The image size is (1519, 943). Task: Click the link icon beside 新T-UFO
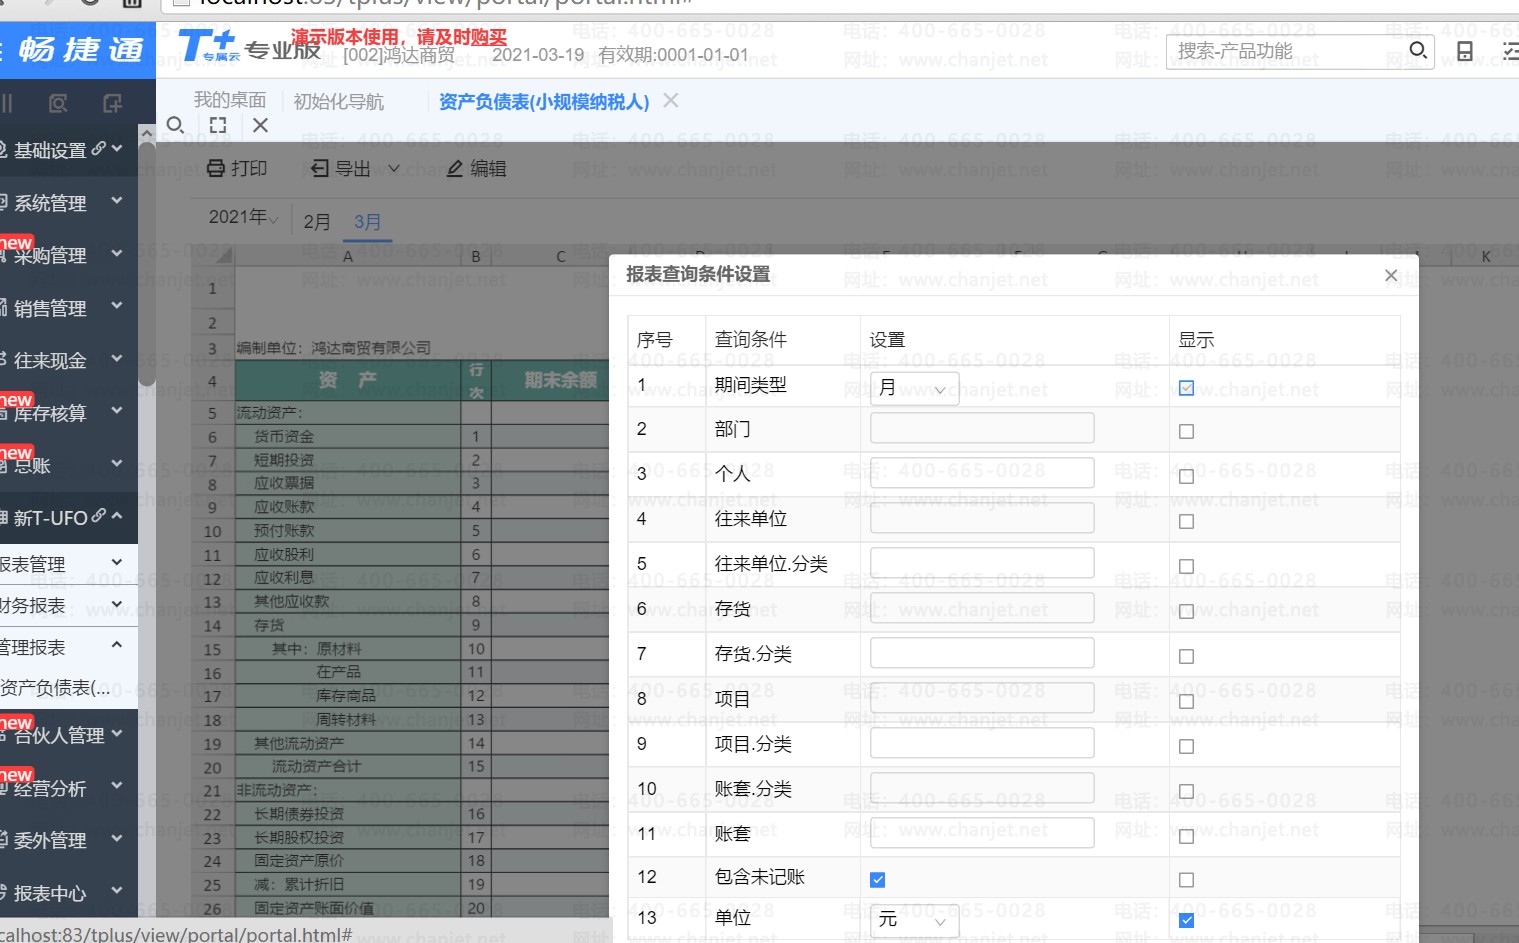(98, 516)
